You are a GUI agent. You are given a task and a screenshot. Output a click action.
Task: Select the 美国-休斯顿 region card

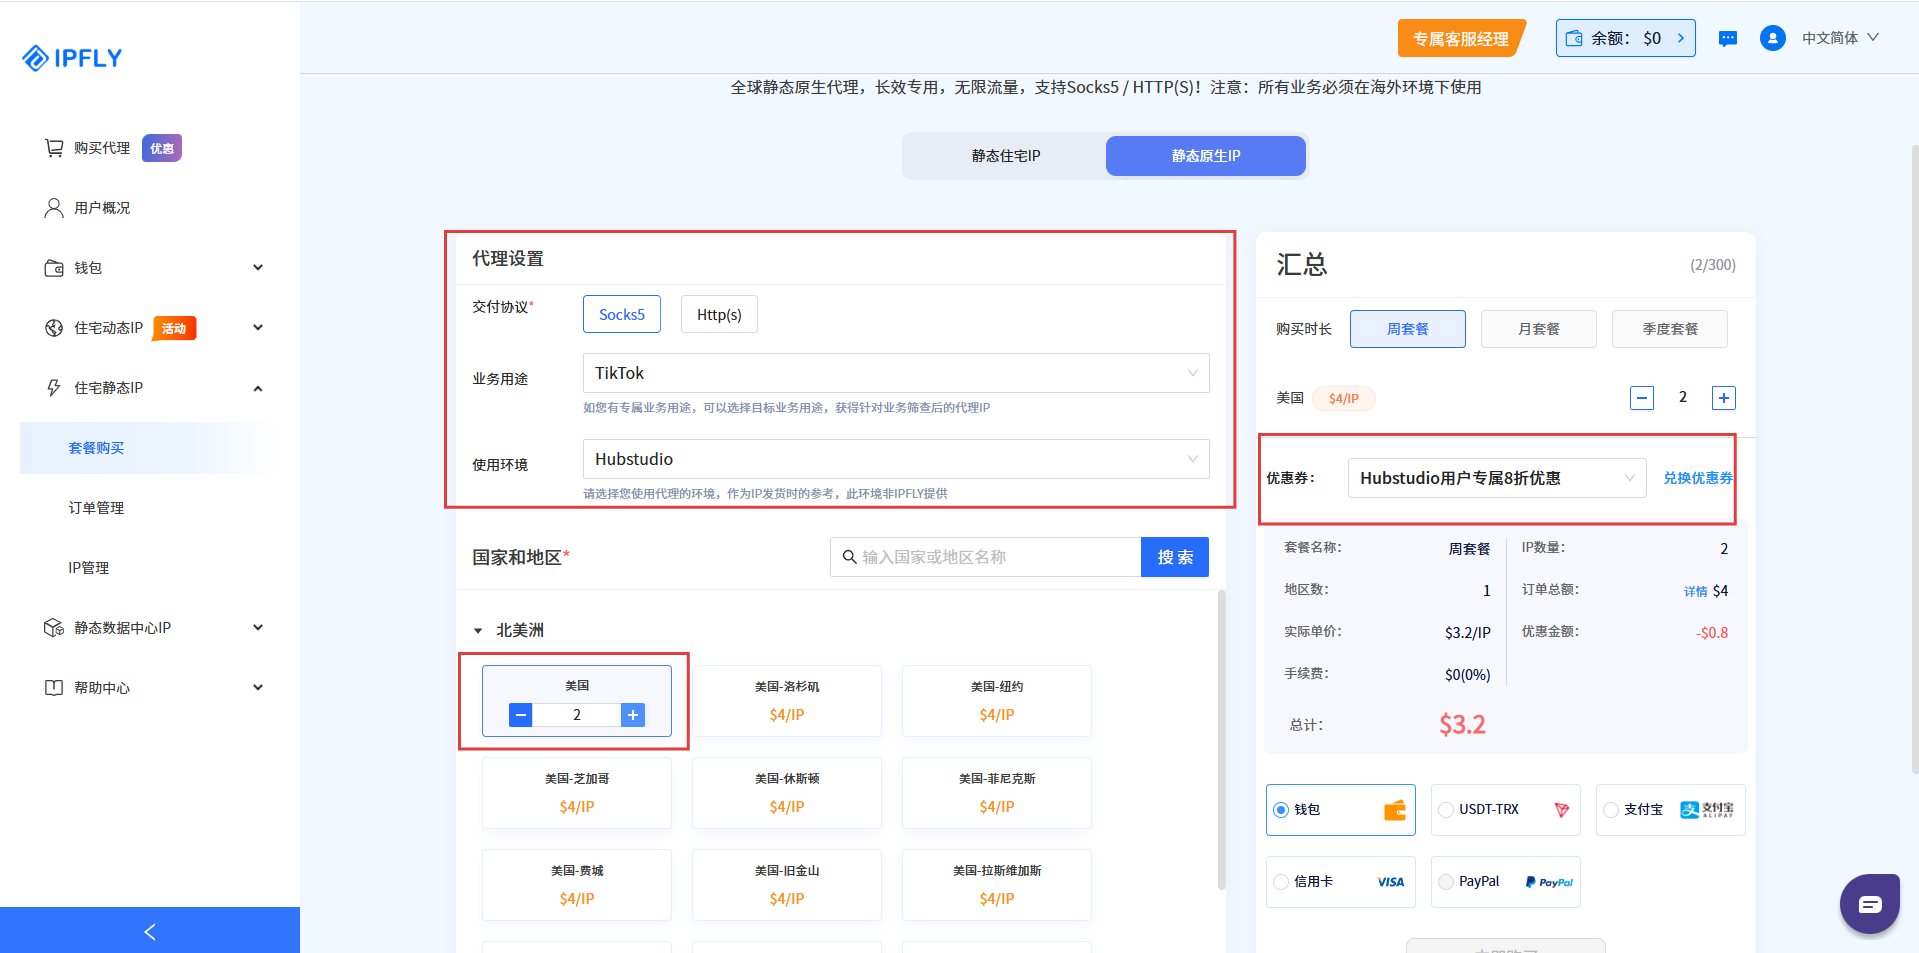point(787,793)
